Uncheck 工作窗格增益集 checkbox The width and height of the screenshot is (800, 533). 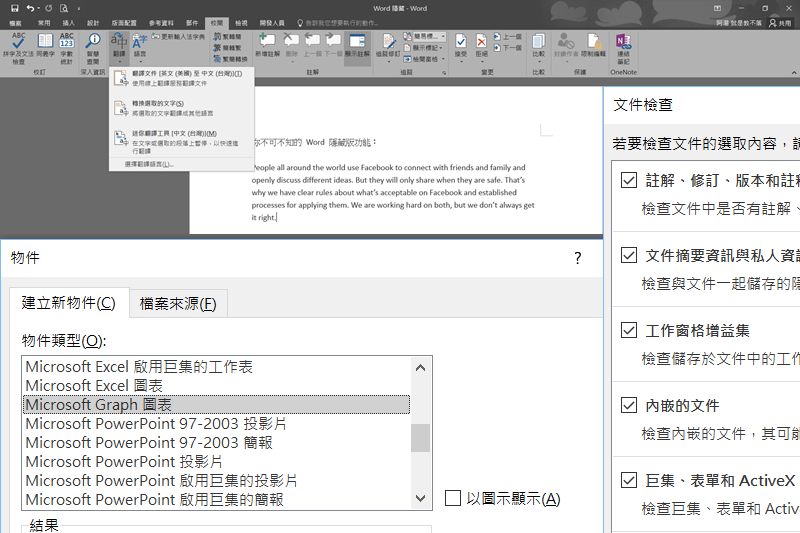[629, 330]
